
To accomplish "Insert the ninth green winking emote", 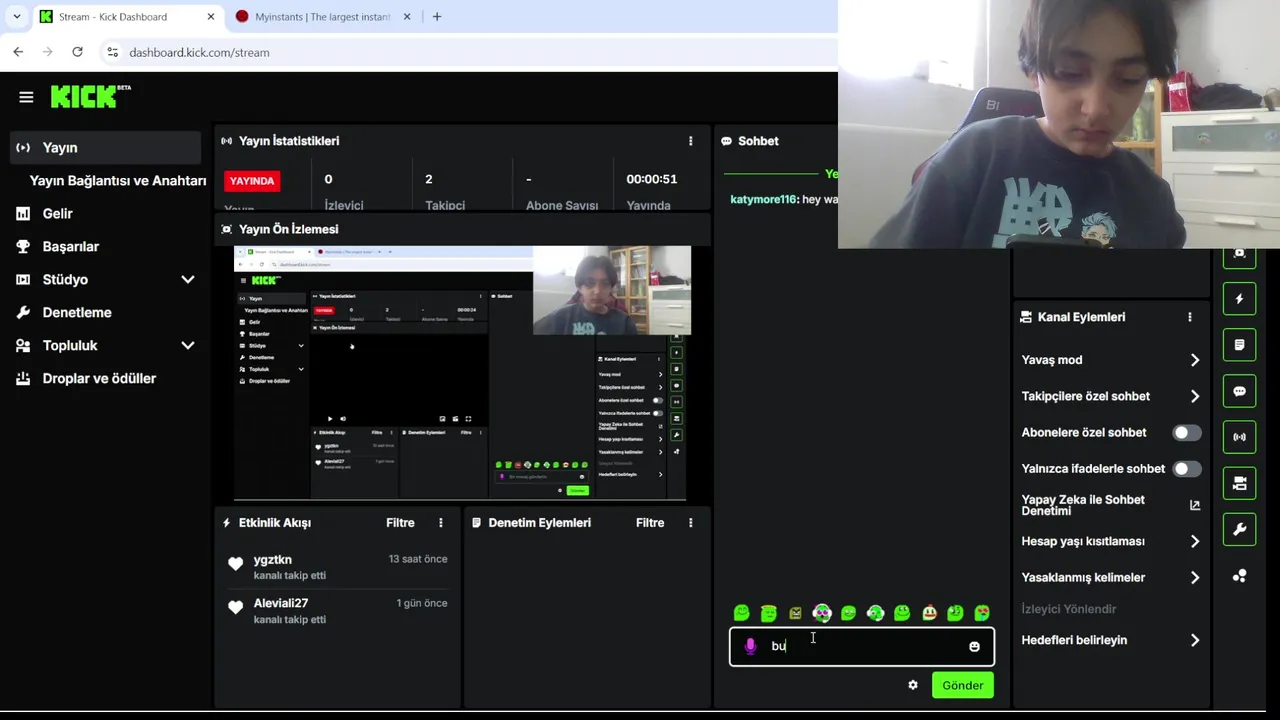I will 955,613.
